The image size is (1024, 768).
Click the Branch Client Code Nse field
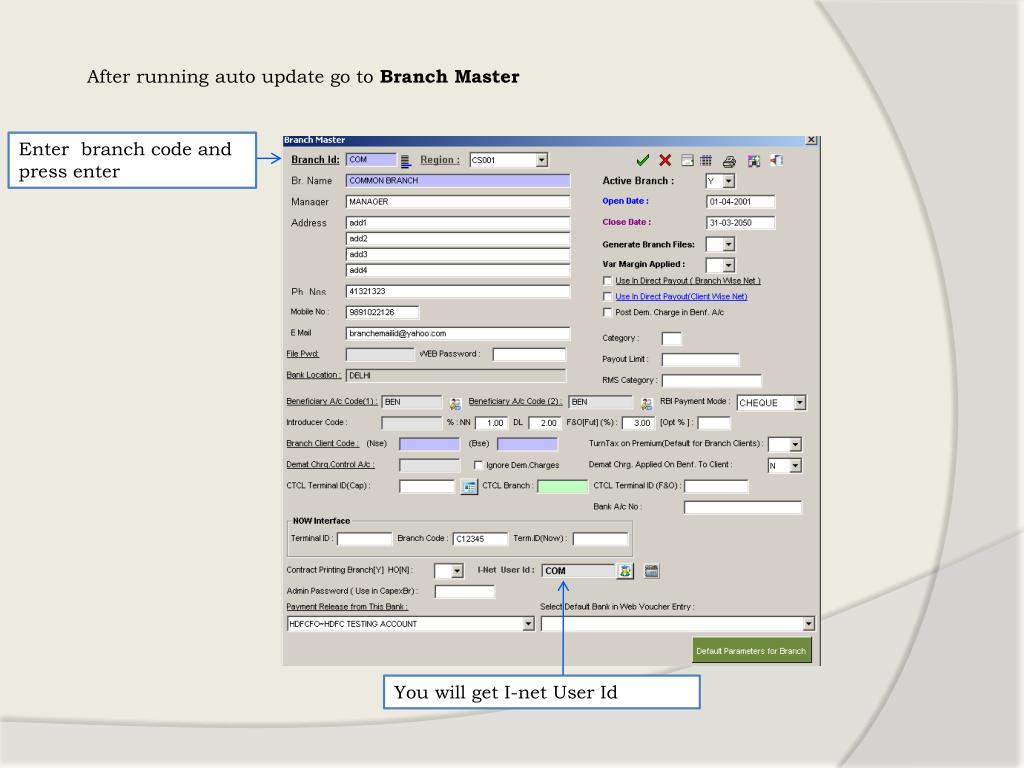429,444
